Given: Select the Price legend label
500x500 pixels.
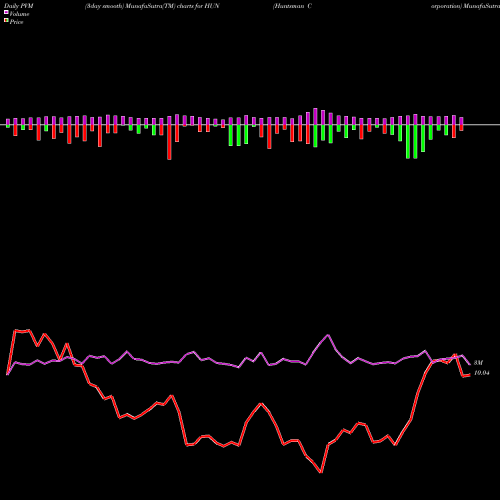Looking at the screenshot, I should (16, 22).
